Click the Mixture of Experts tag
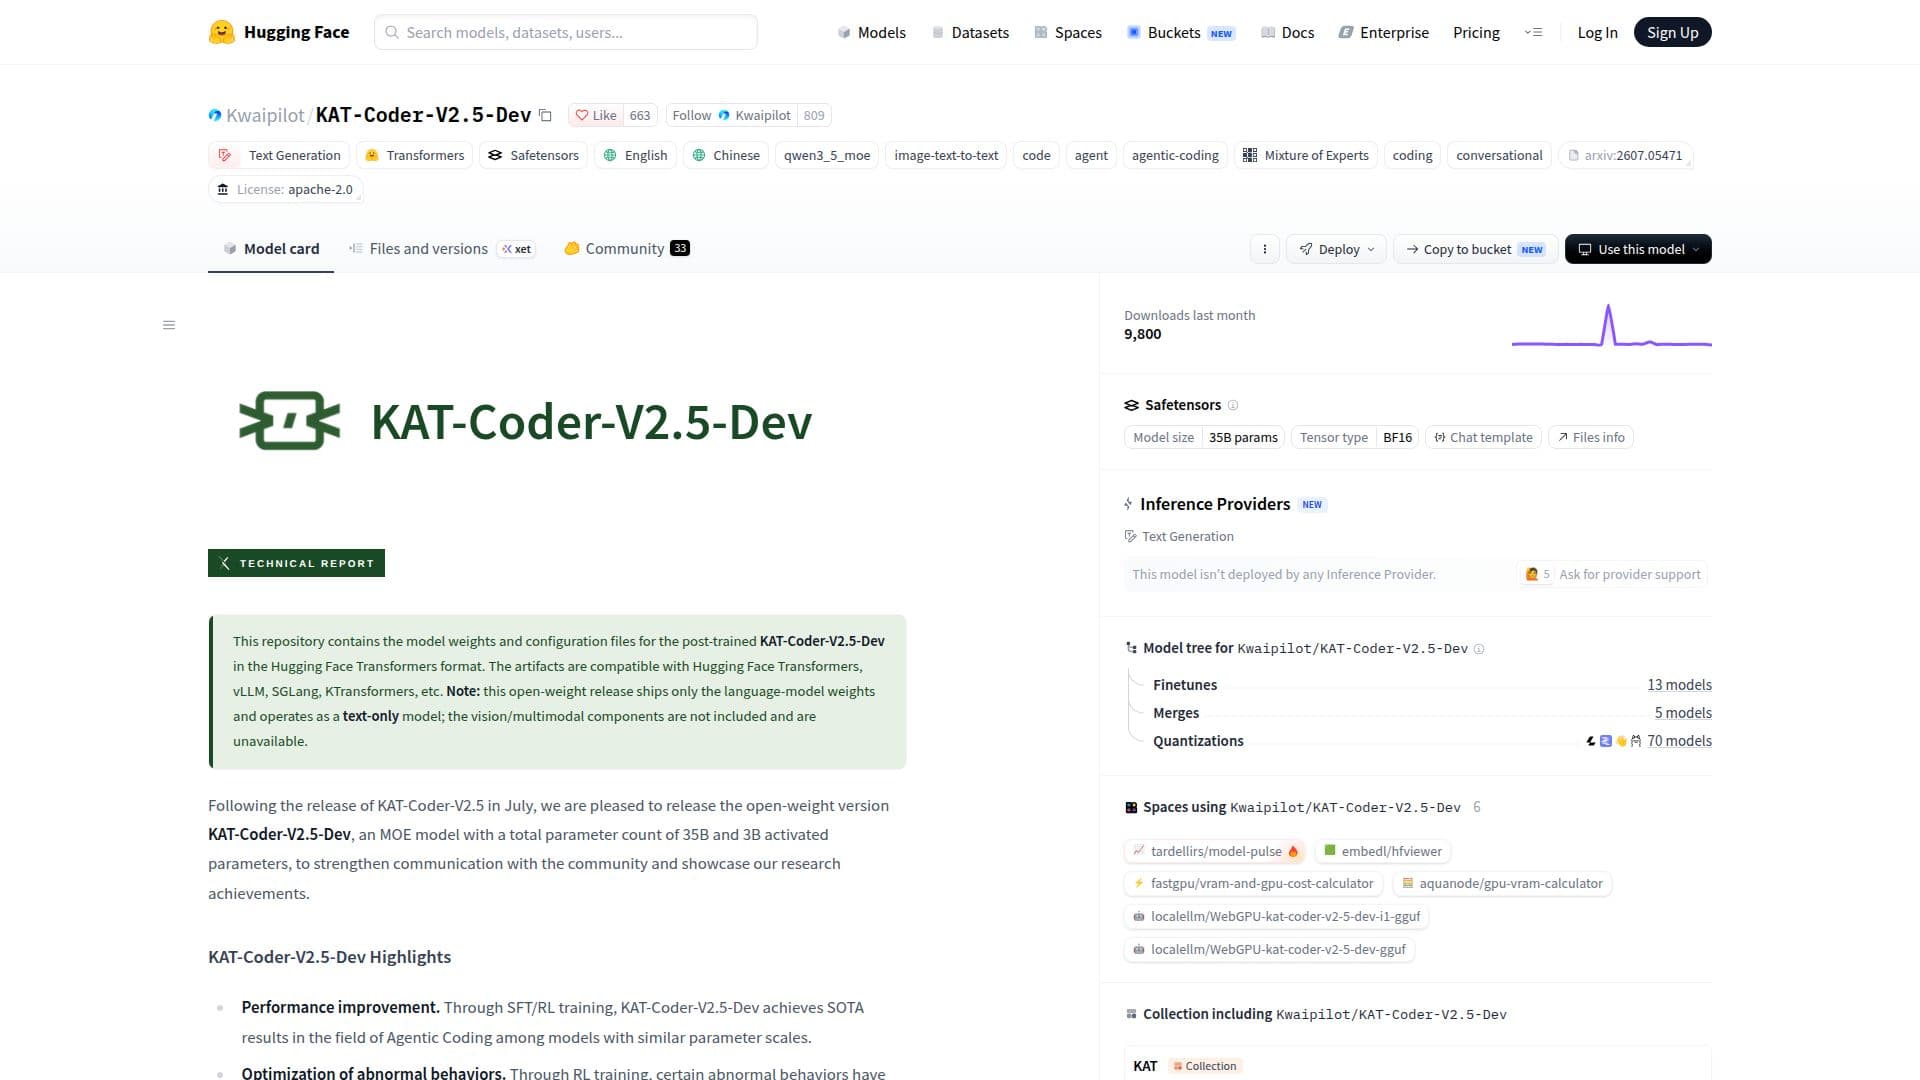Viewport: 1920px width, 1080px height. pos(1305,155)
